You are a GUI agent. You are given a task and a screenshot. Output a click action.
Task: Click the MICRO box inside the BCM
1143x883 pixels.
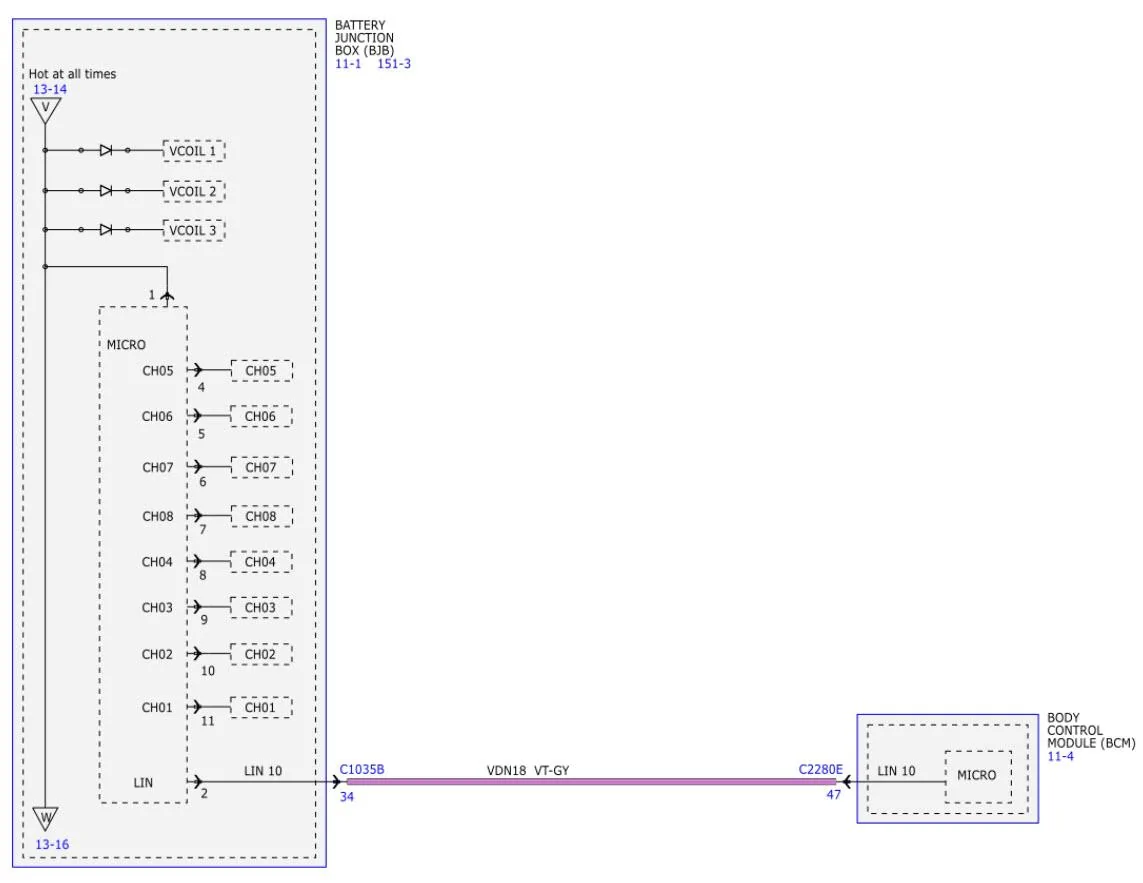(978, 777)
